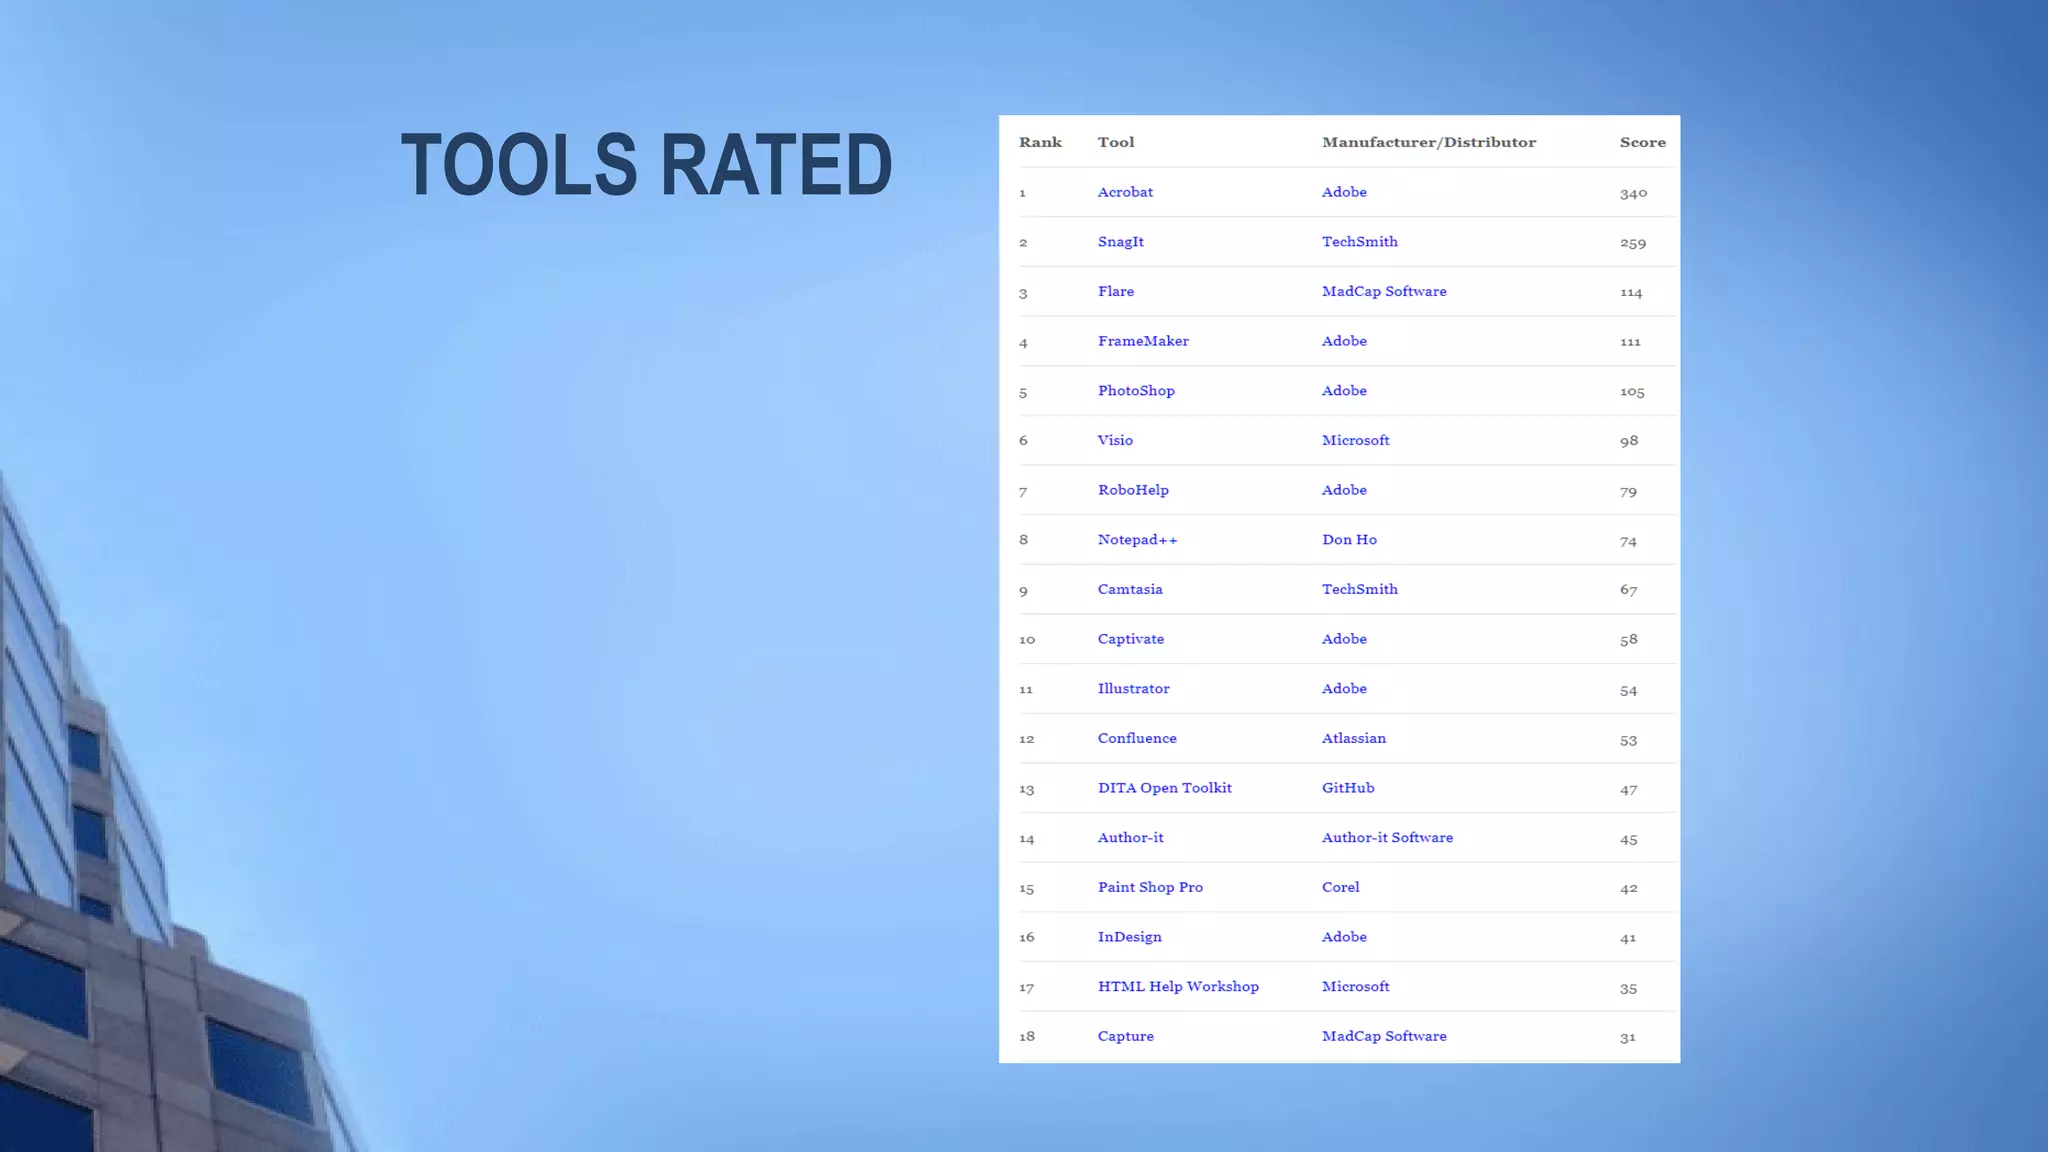The height and width of the screenshot is (1152, 2048).
Task: Click TechSmith manufacturer in Camtasia row
Action: [1360, 589]
